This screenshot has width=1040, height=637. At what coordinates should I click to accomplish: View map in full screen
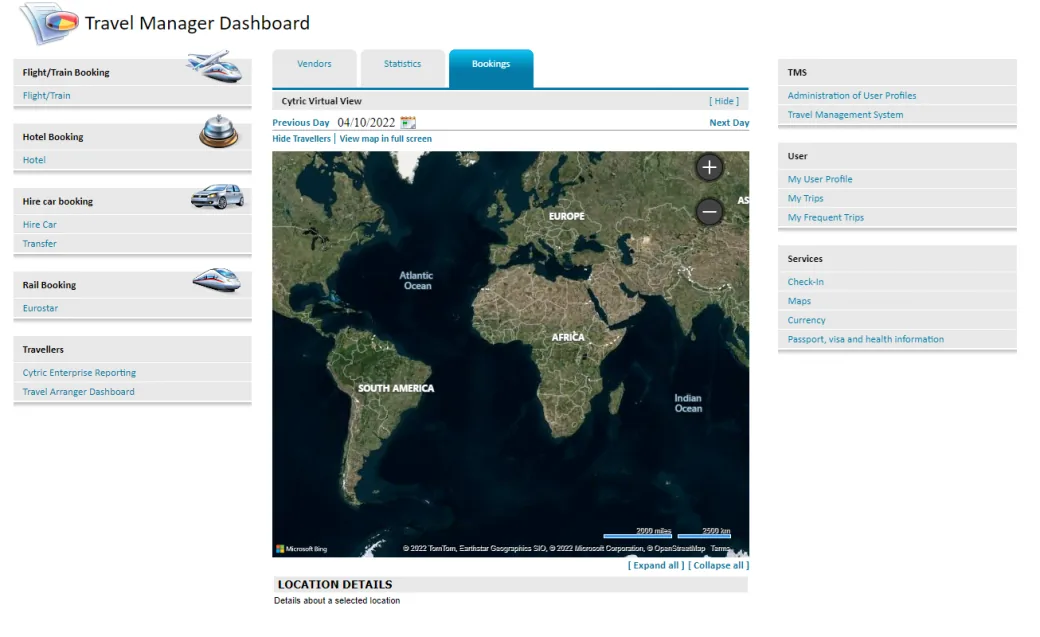385,139
